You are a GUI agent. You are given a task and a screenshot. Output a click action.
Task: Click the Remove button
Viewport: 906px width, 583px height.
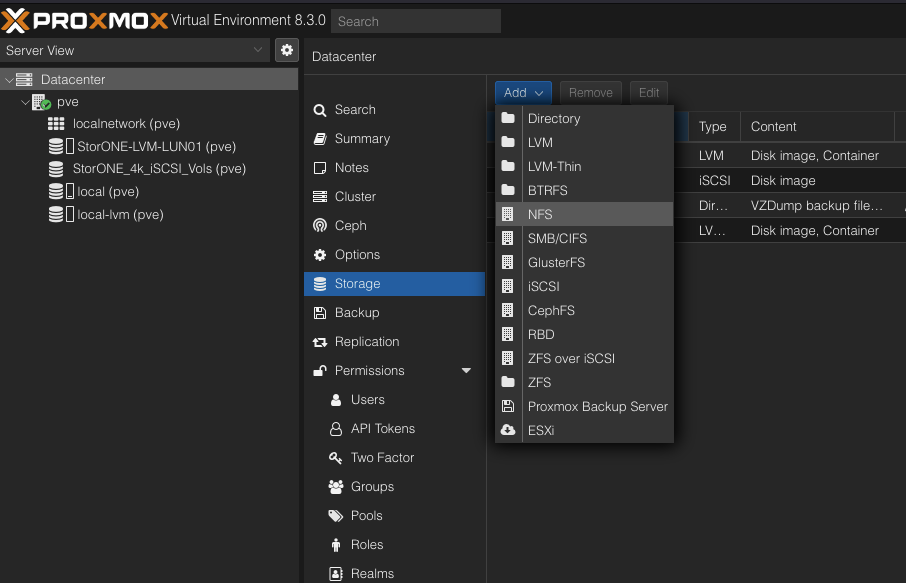[591, 92]
